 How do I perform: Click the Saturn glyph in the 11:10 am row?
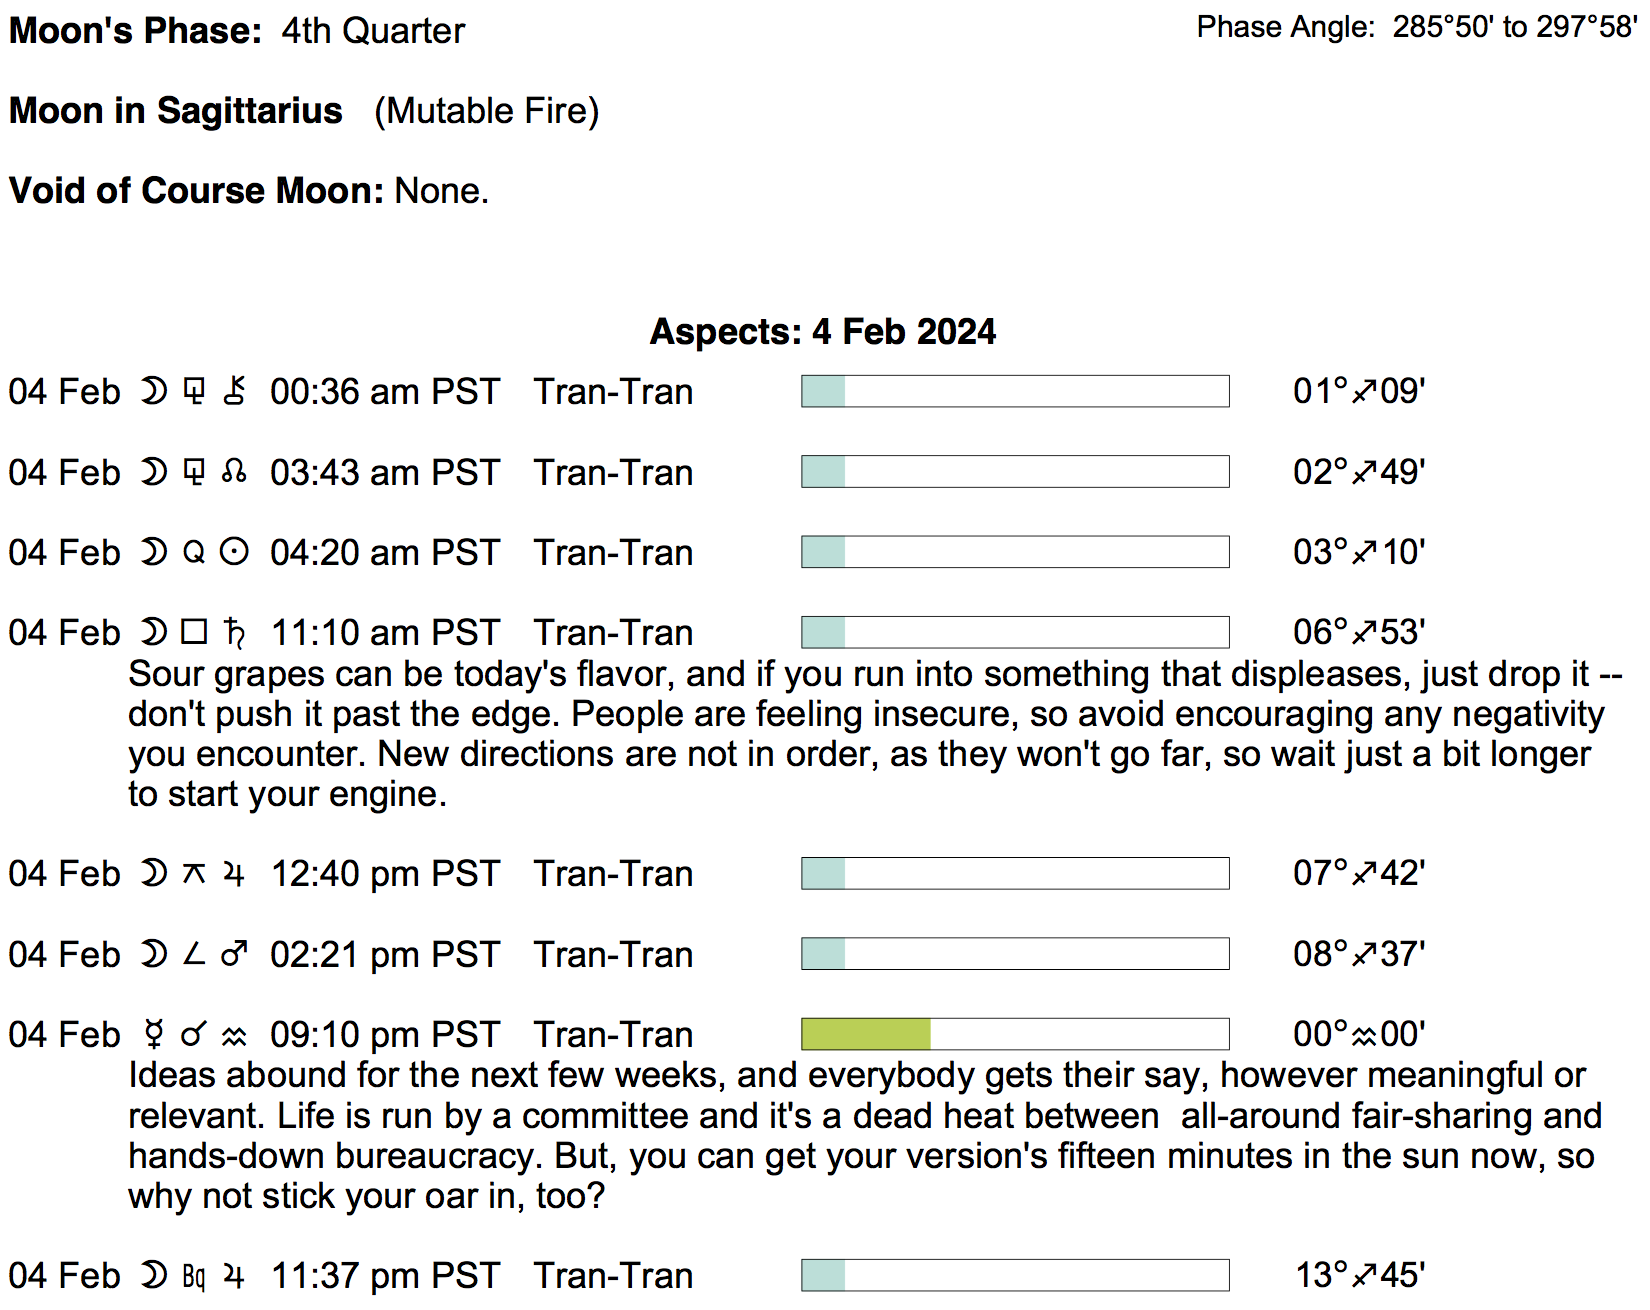point(235,633)
